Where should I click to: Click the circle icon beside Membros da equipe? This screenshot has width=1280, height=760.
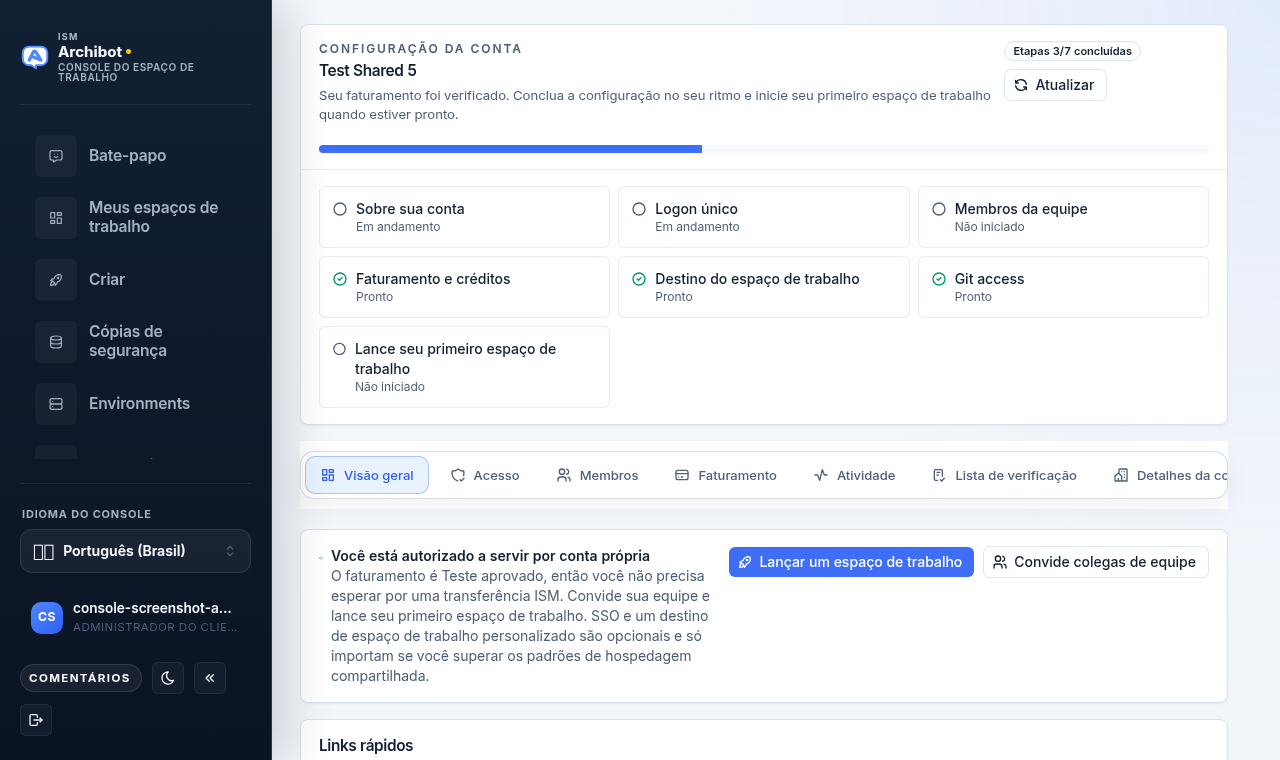939,209
